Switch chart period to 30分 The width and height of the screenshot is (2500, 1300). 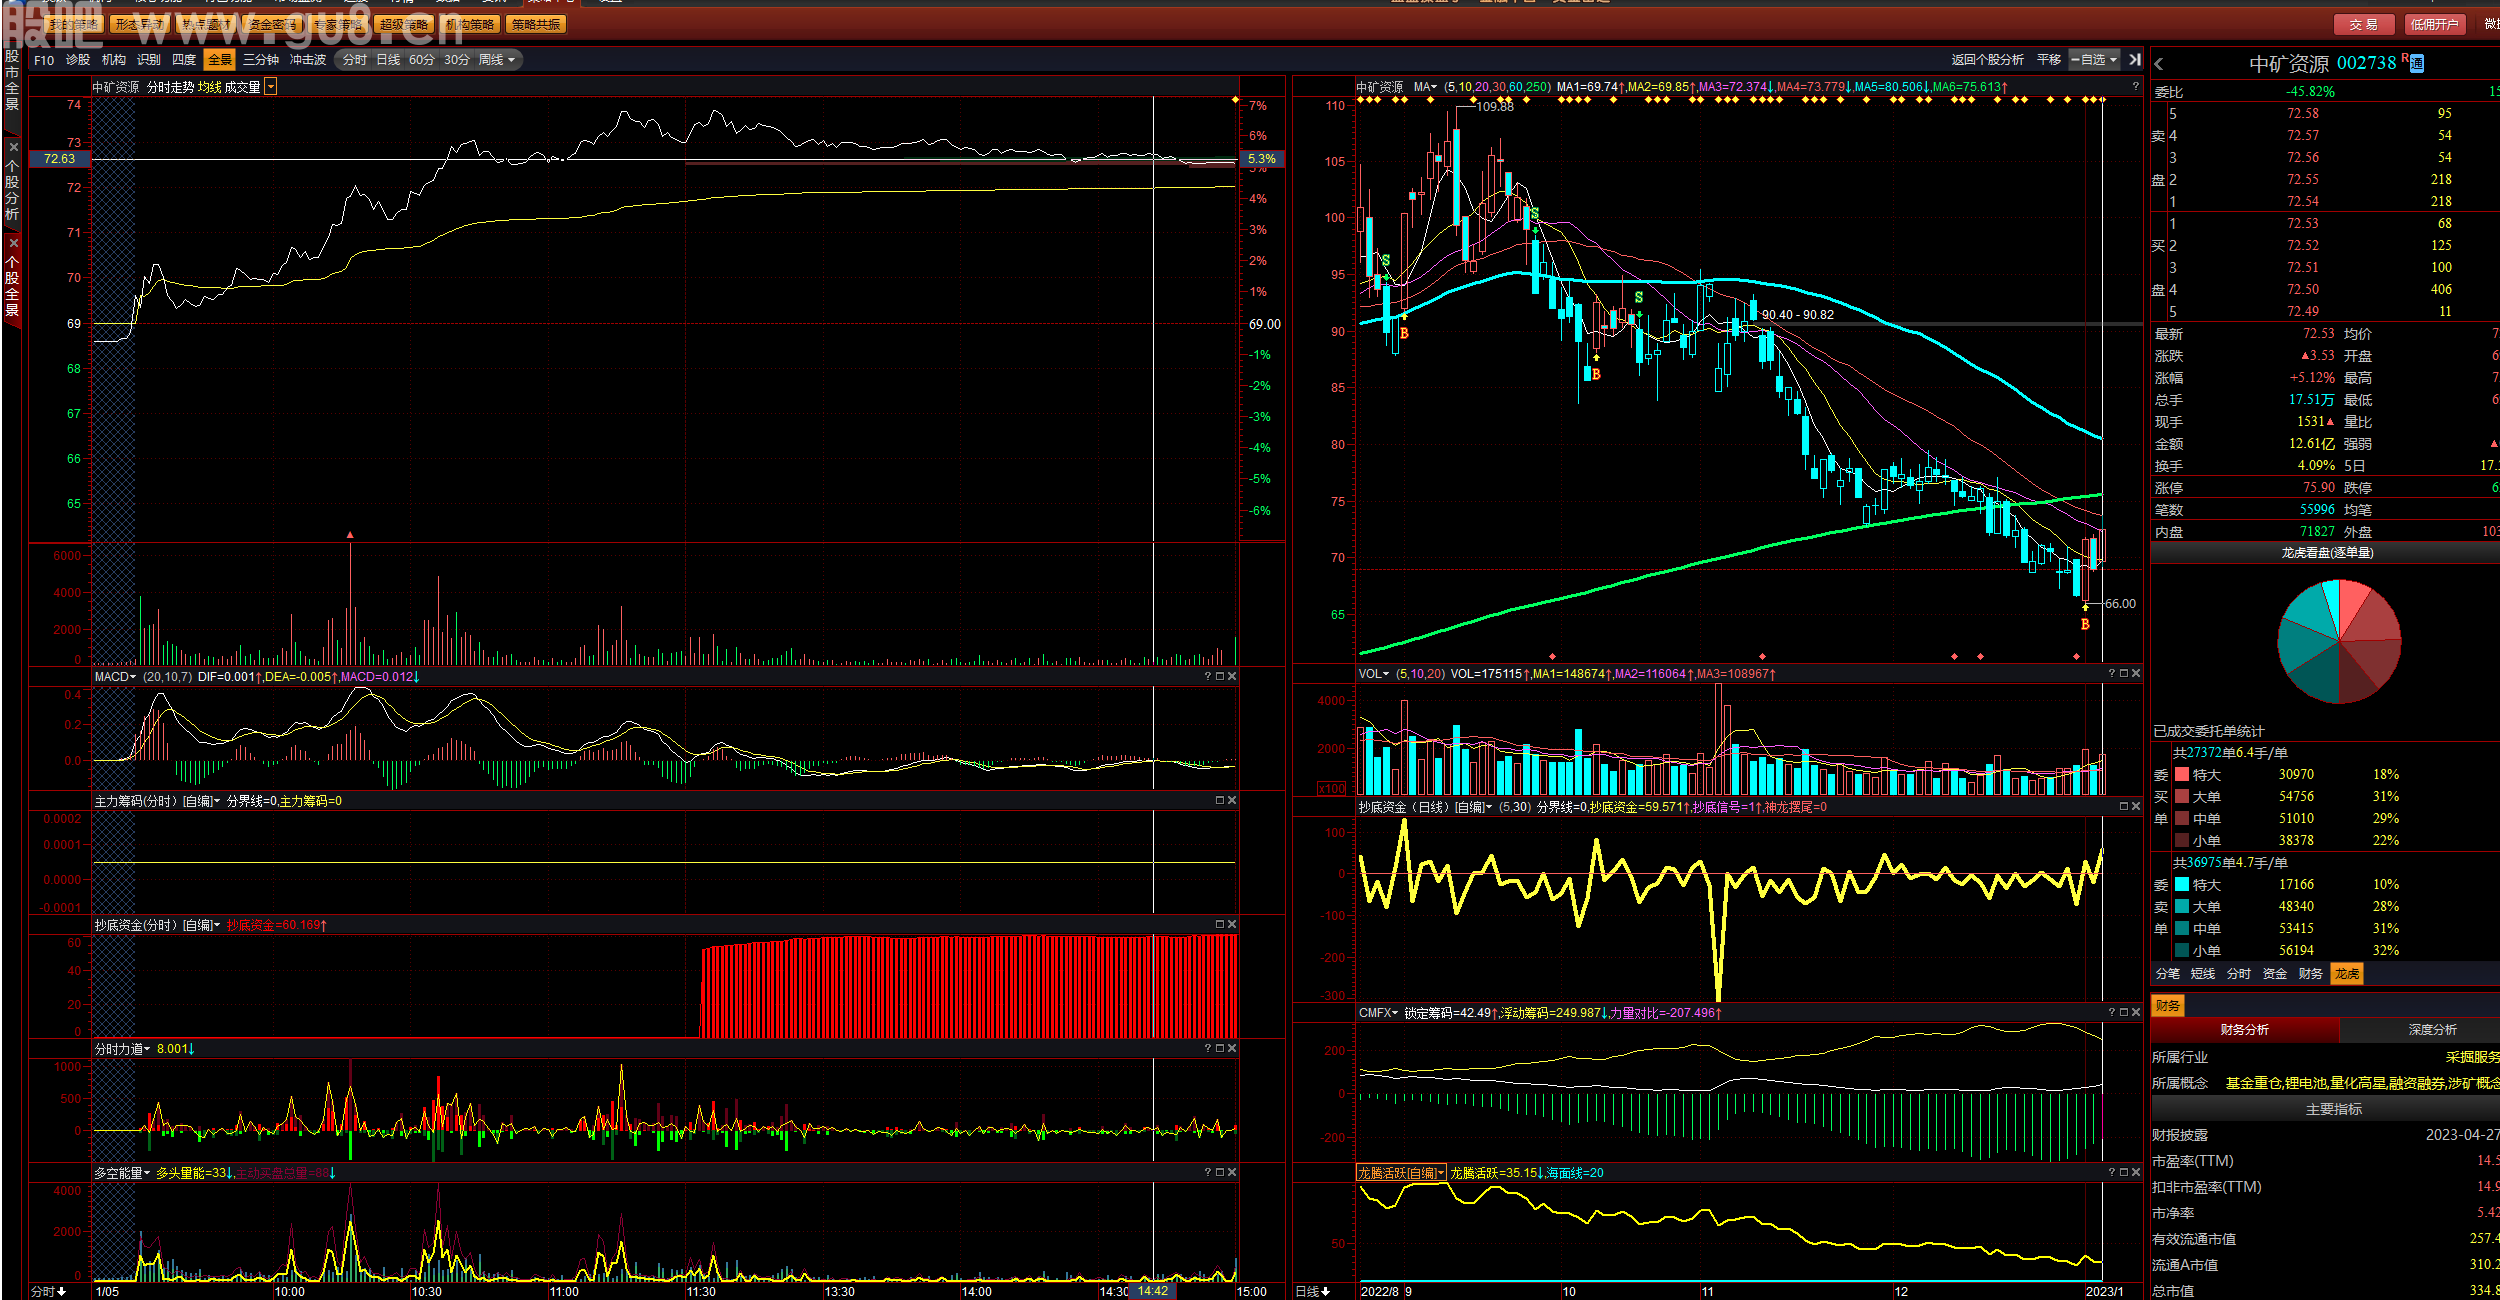point(456,60)
